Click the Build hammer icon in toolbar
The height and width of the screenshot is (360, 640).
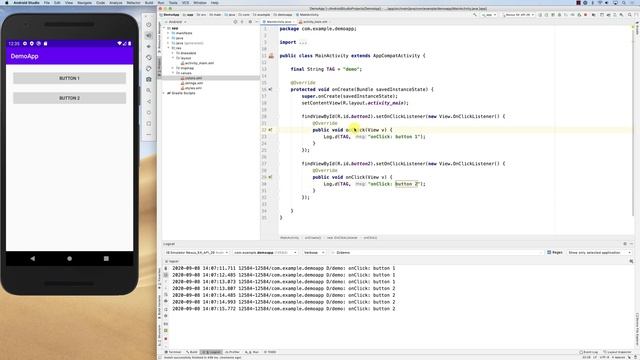475,15
